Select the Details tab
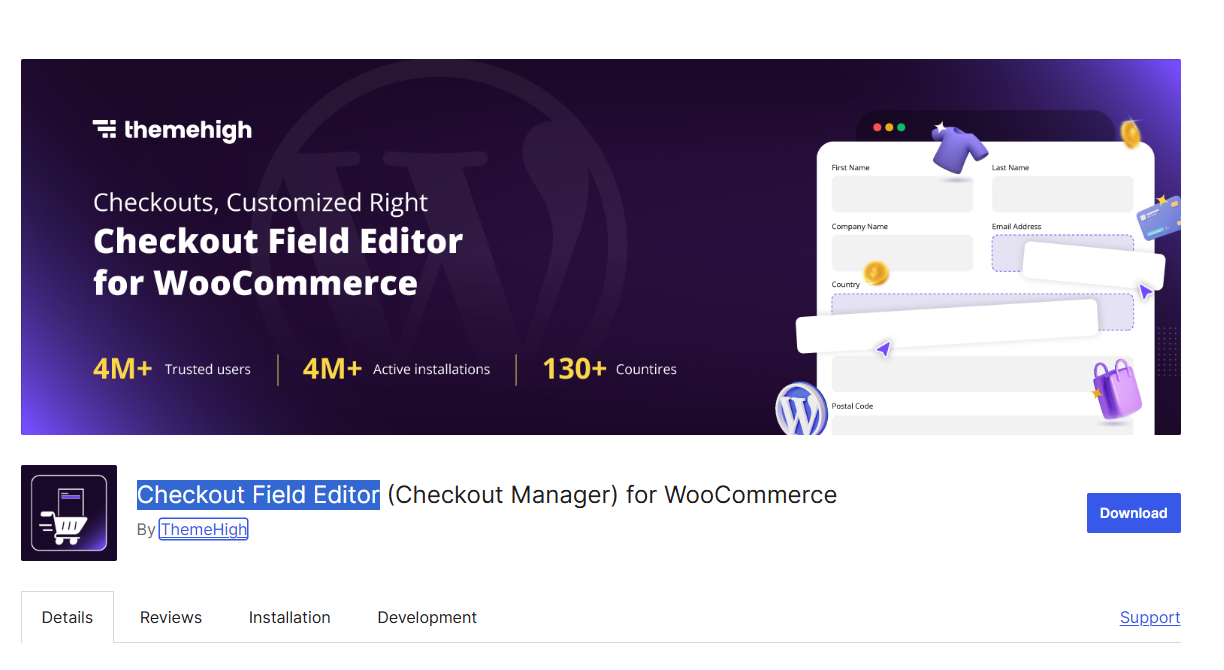Viewport: 1224px width, 670px height. pyautogui.click(x=66, y=617)
